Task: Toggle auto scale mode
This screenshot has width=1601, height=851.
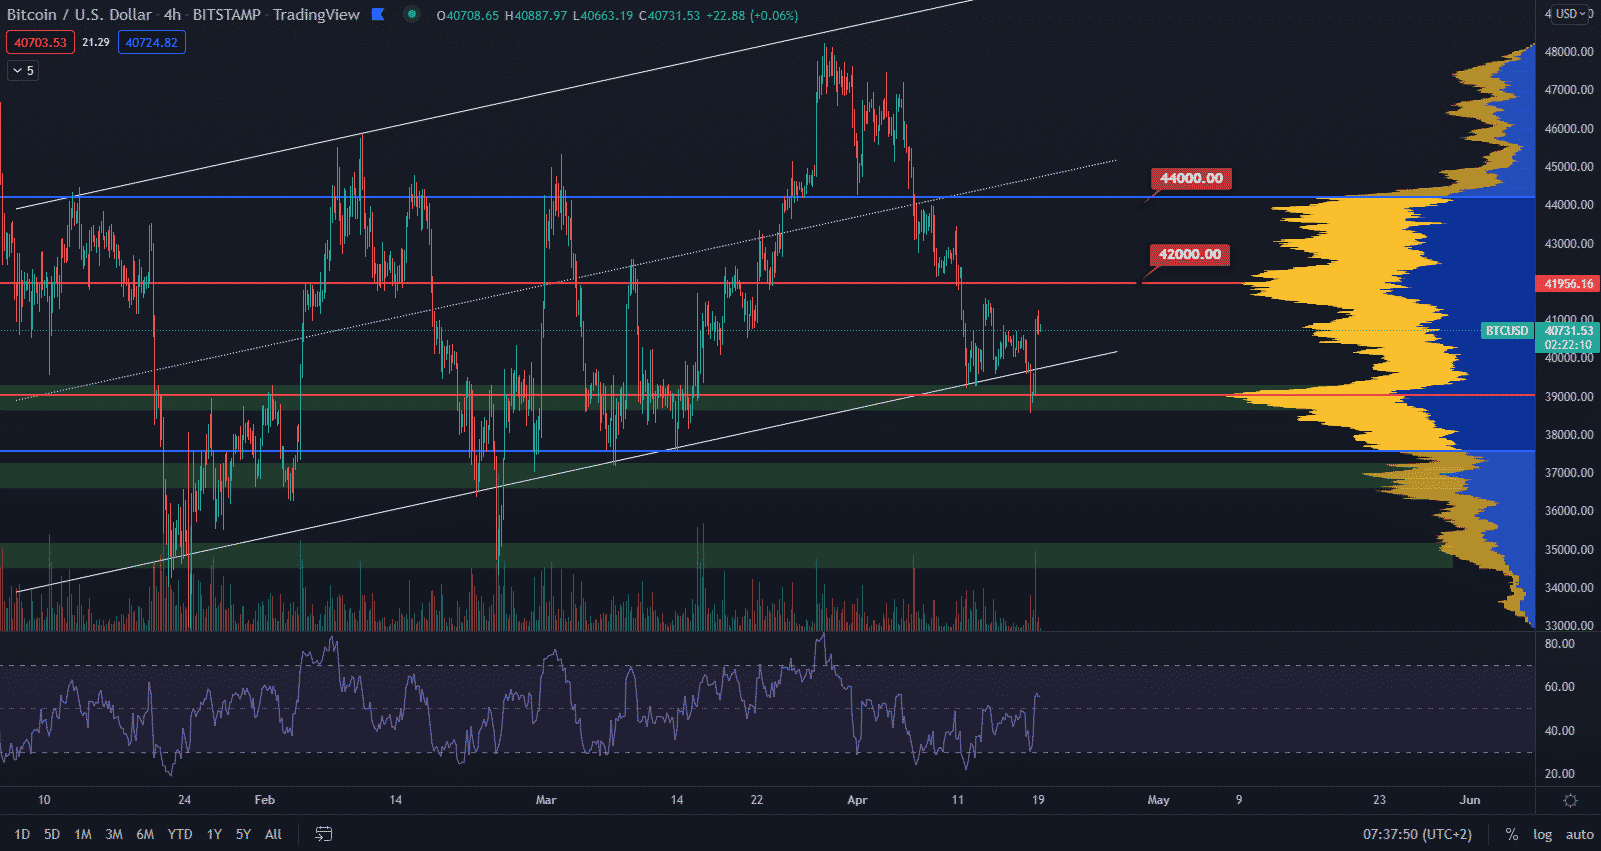Action: tap(1579, 834)
